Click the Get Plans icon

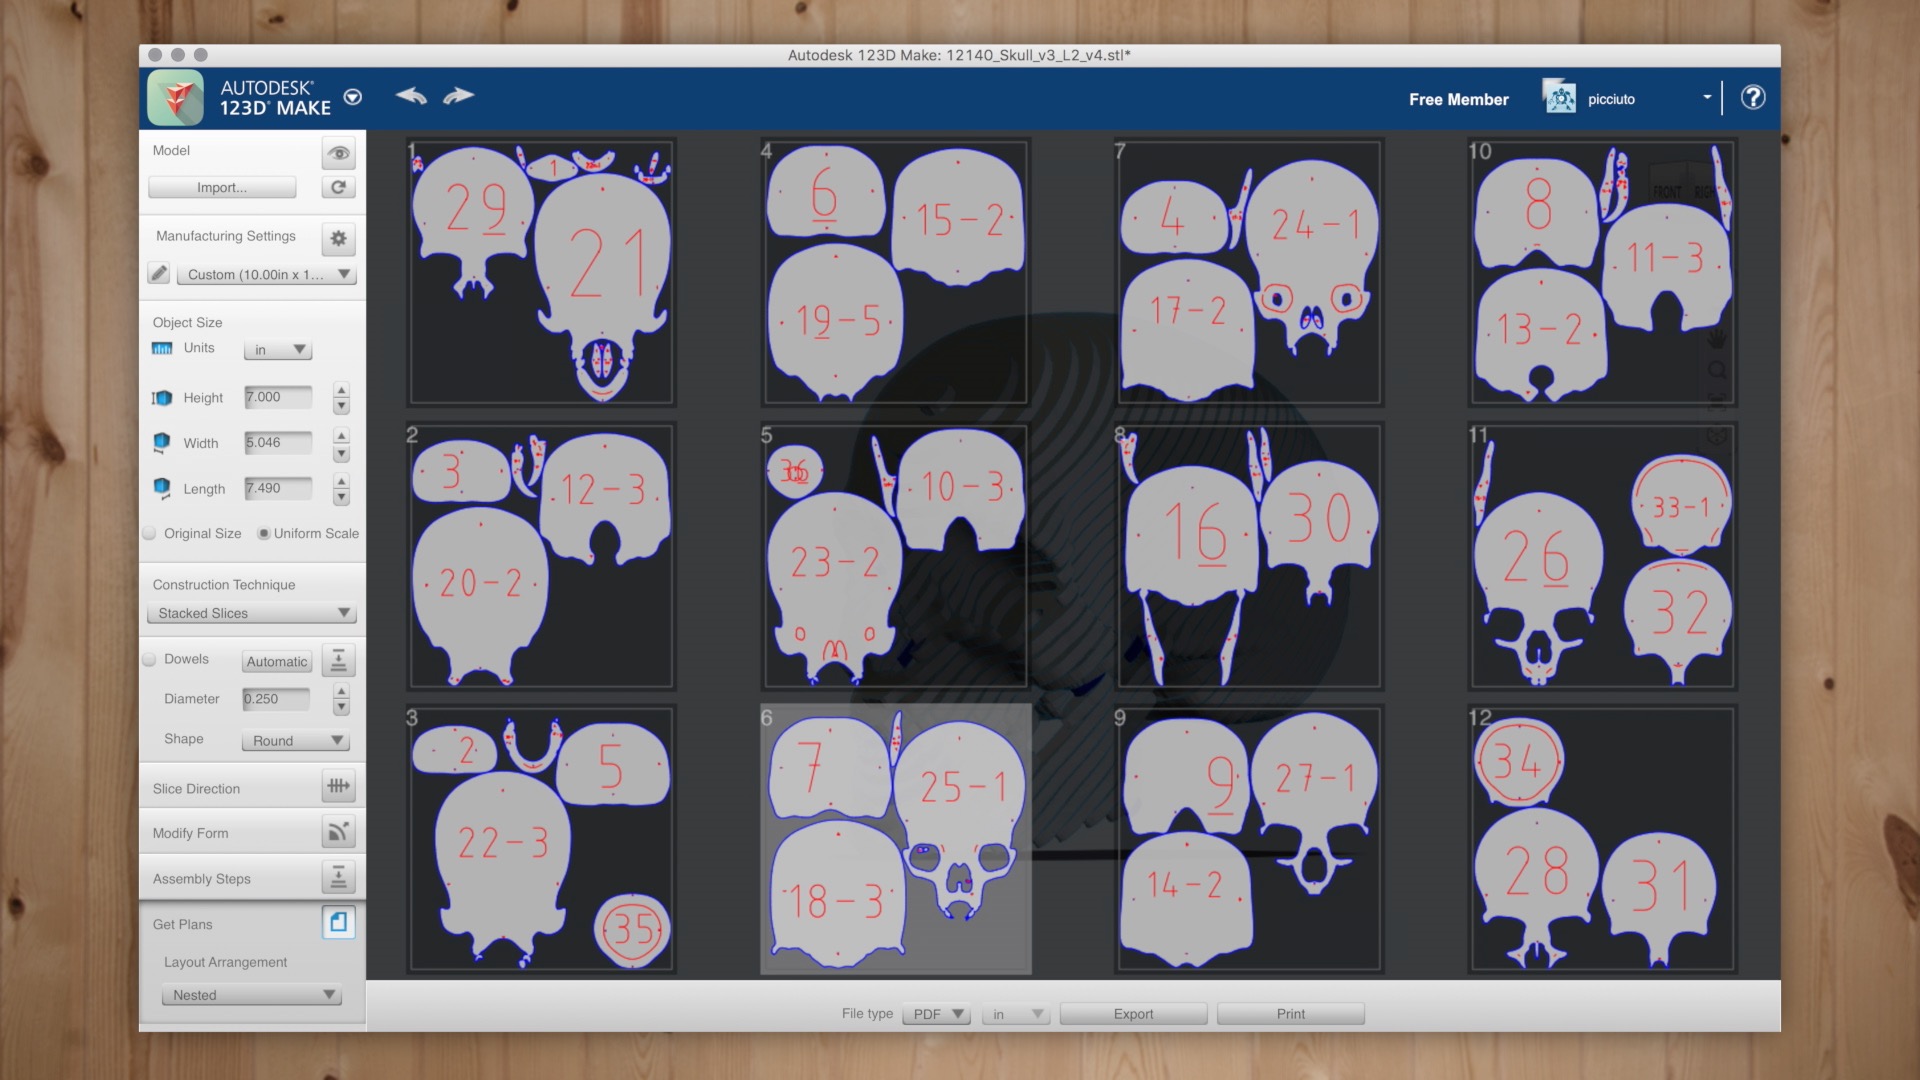coord(338,922)
